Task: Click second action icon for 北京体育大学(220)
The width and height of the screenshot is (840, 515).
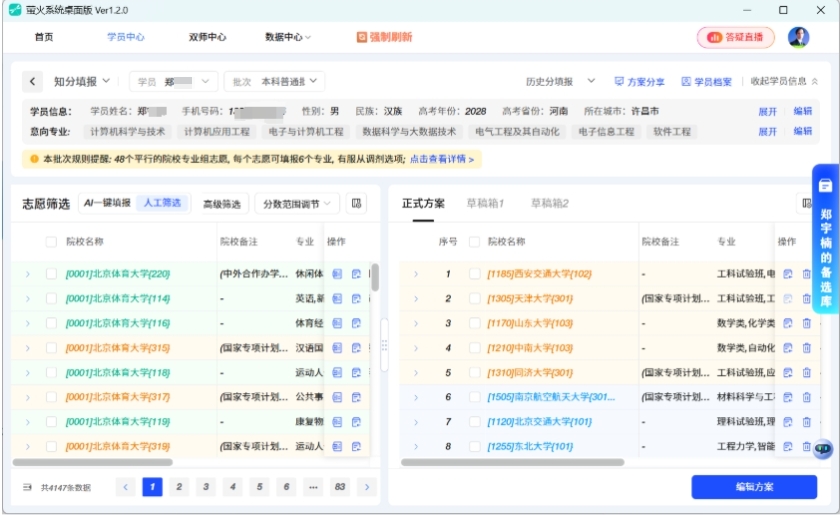Action: (356, 274)
